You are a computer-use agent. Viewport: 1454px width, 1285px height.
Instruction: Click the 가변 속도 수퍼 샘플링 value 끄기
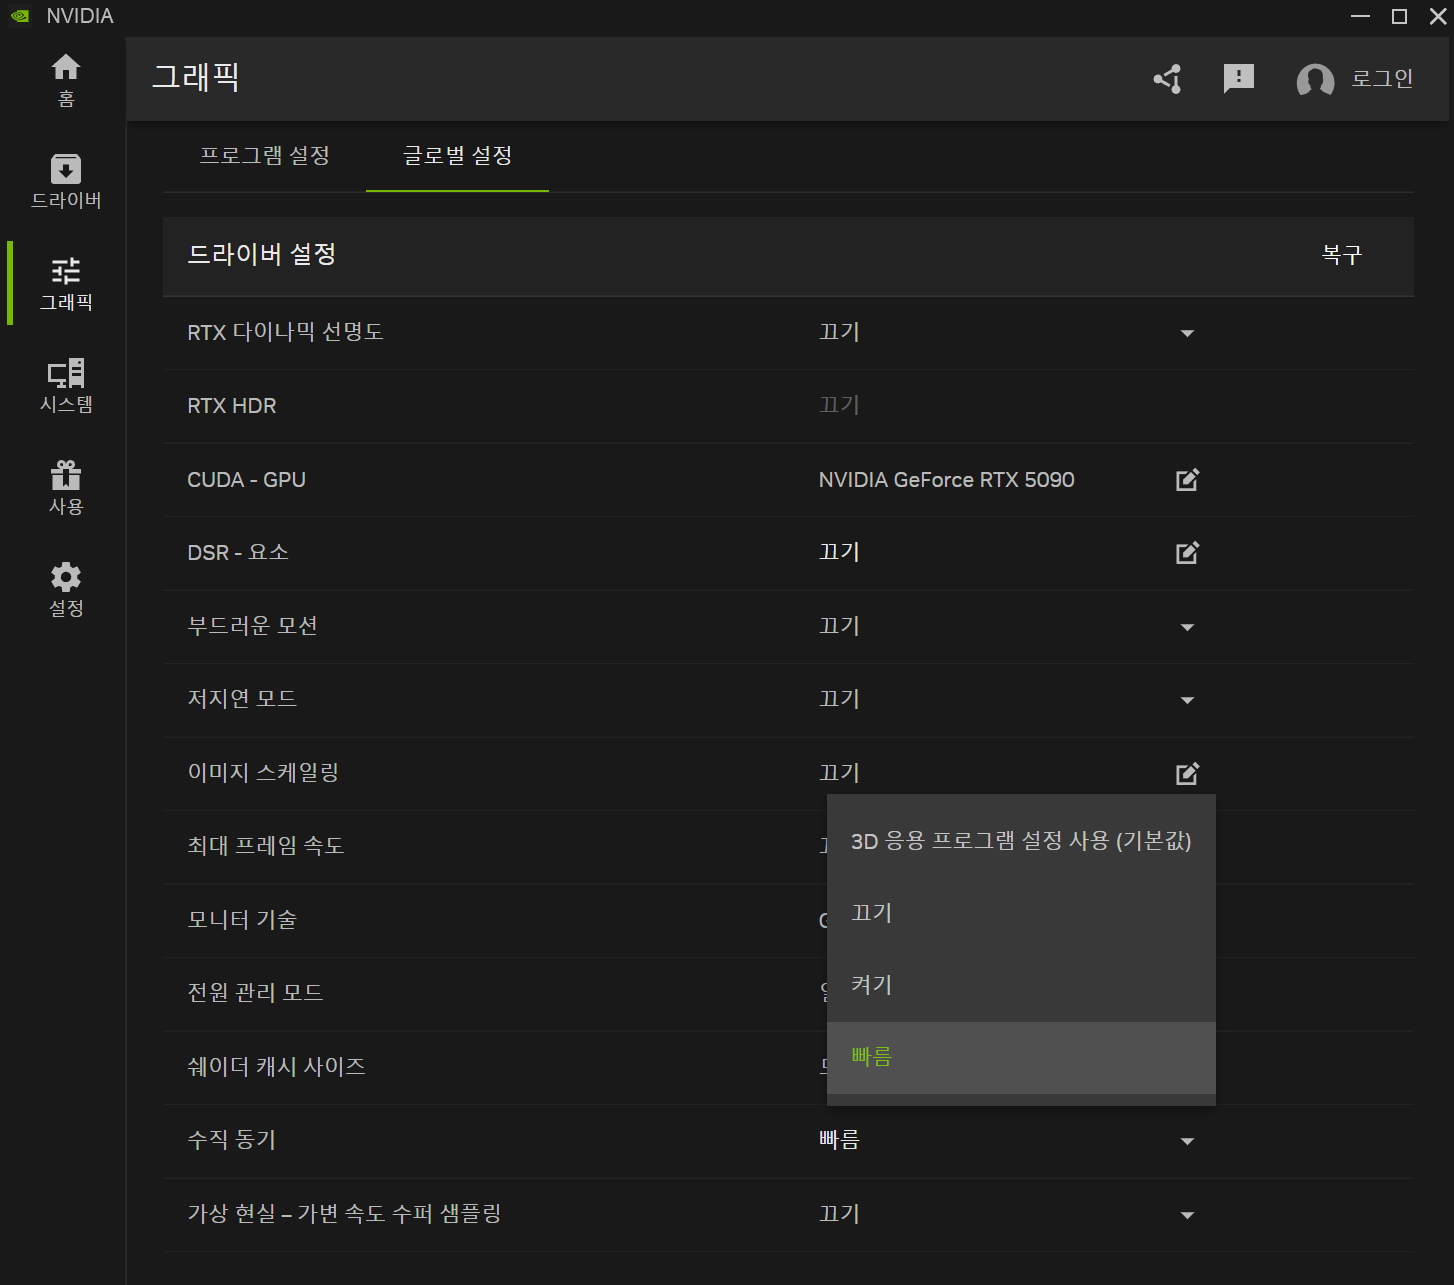[x=839, y=1214]
